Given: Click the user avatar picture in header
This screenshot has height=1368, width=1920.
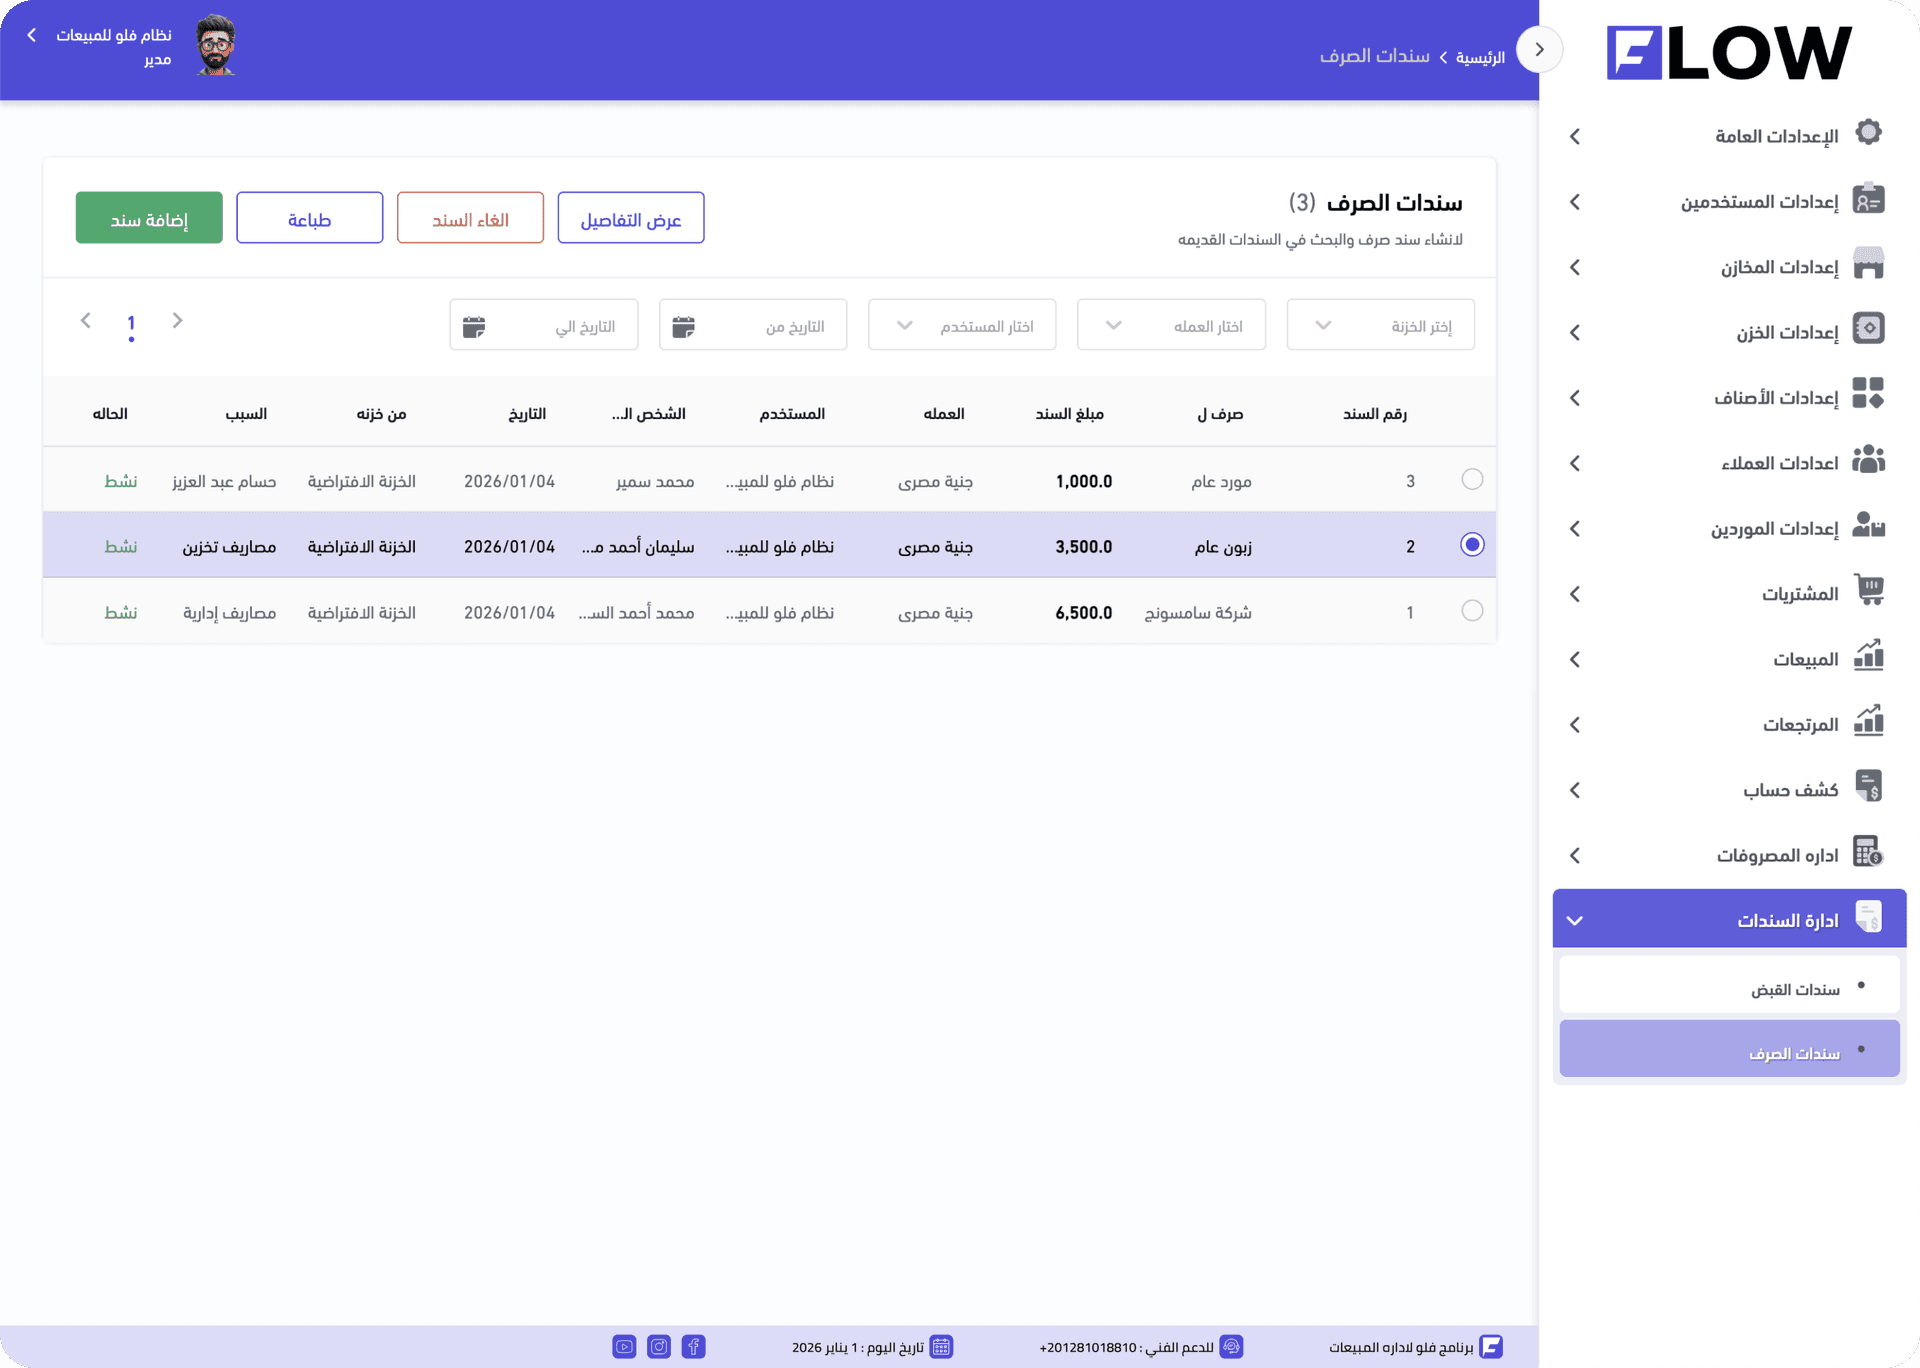Looking at the screenshot, I should click(x=215, y=46).
